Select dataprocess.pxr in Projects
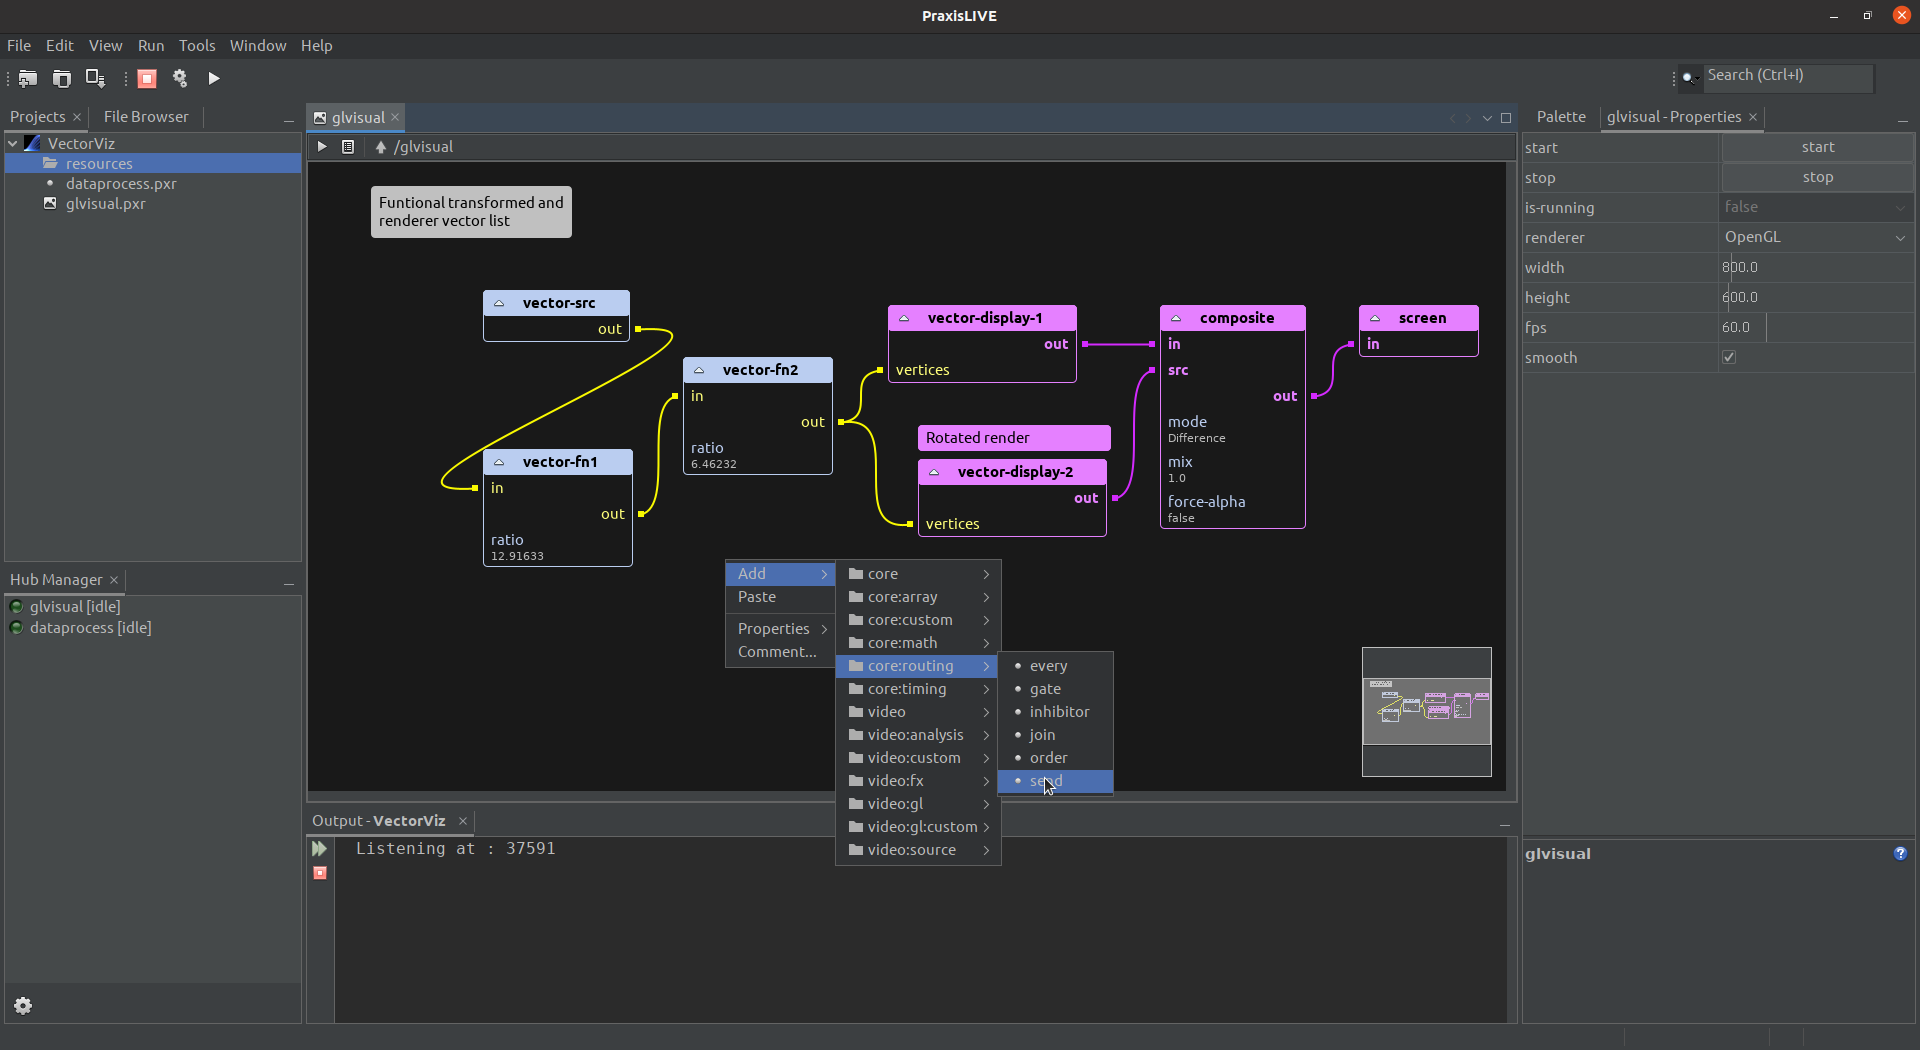Viewport: 1920px width, 1050px height. [121, 184]
